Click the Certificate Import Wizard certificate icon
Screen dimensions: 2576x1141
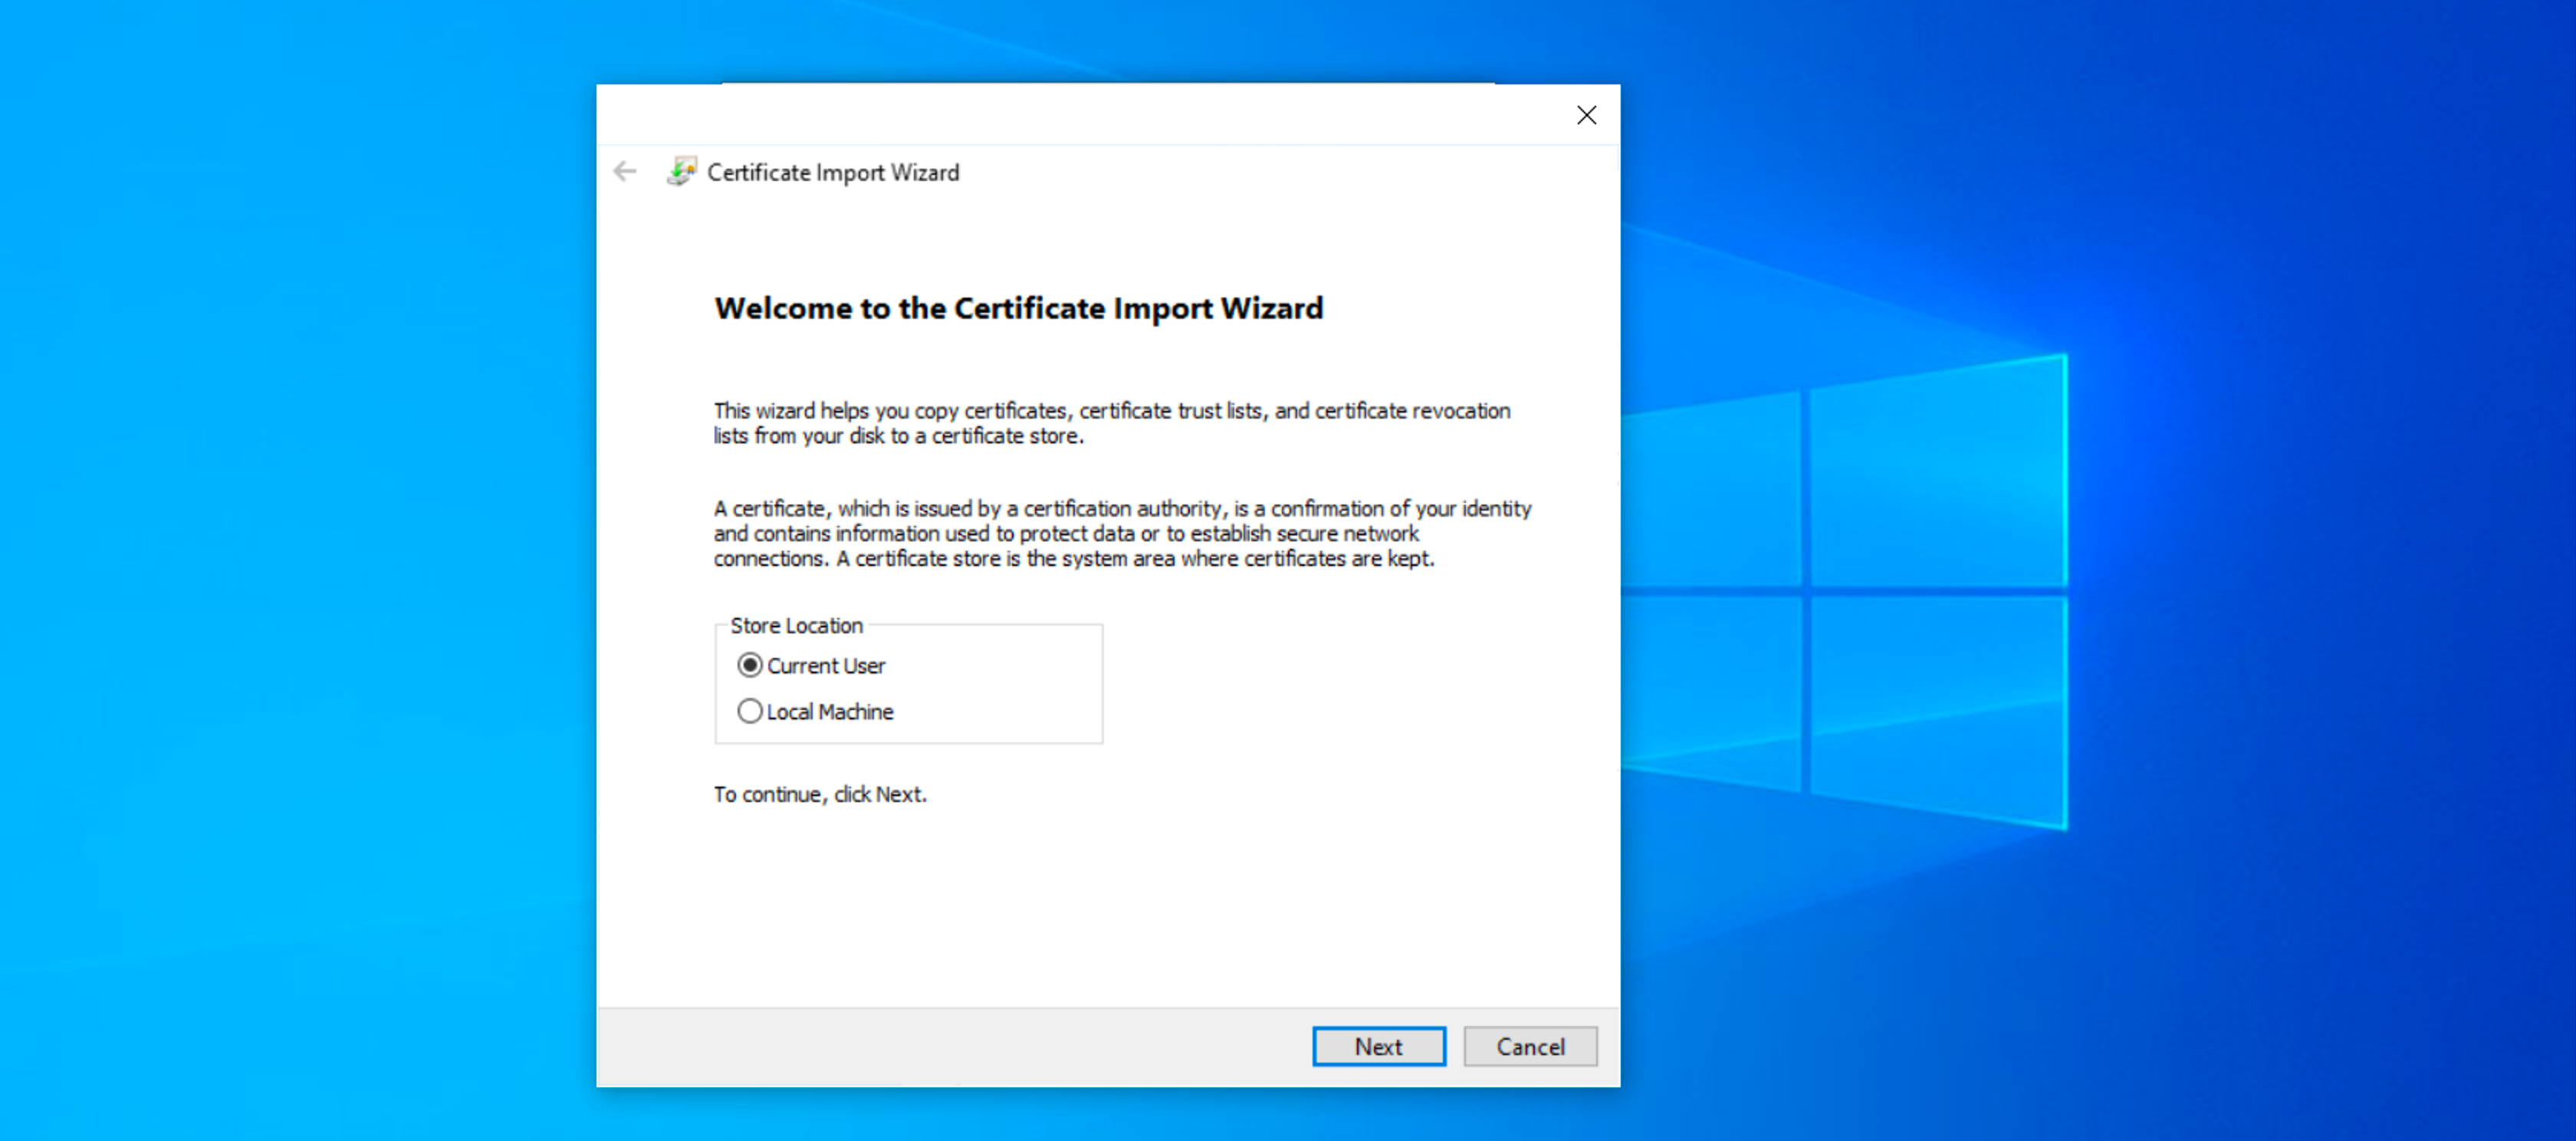(682, 171)
